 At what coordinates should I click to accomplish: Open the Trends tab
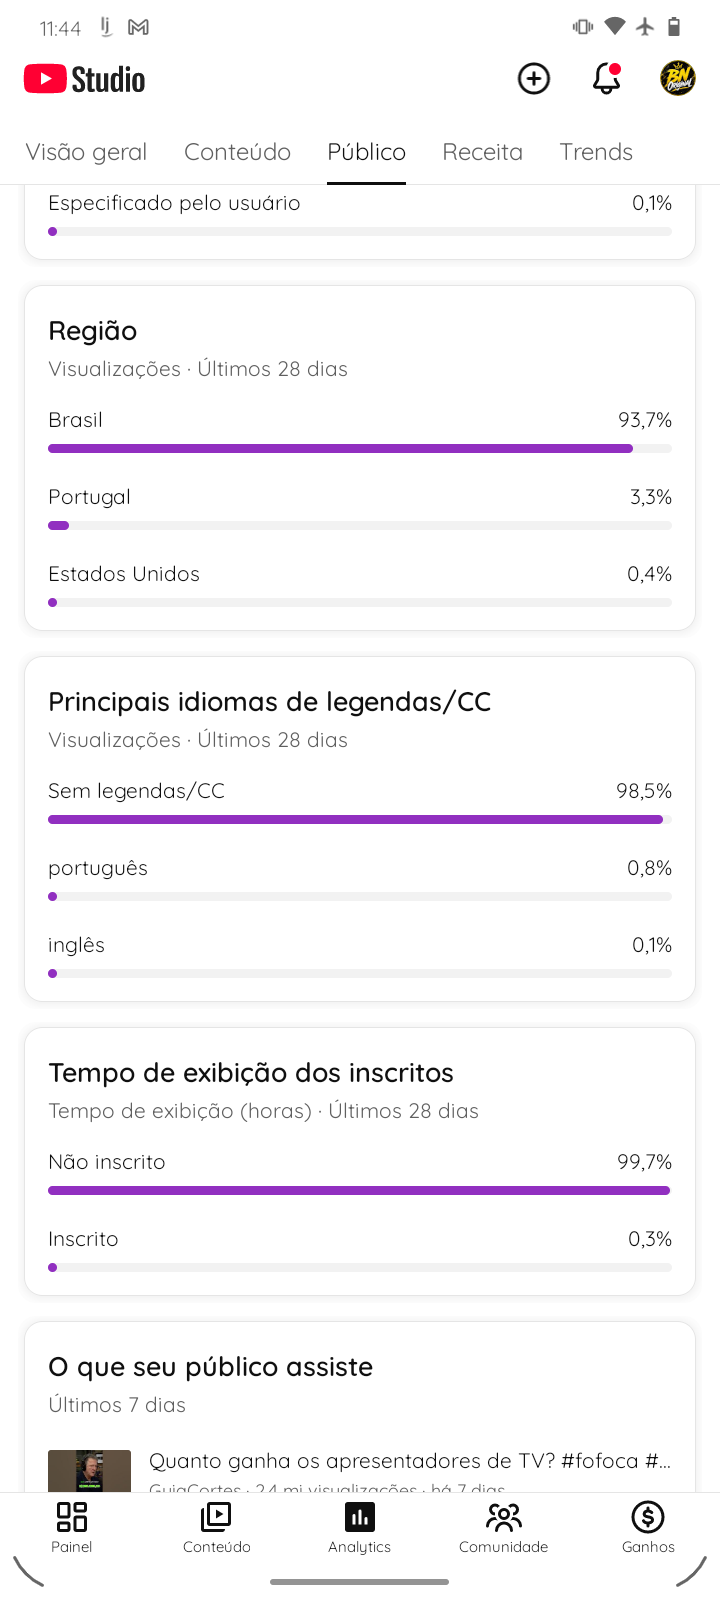596,152
